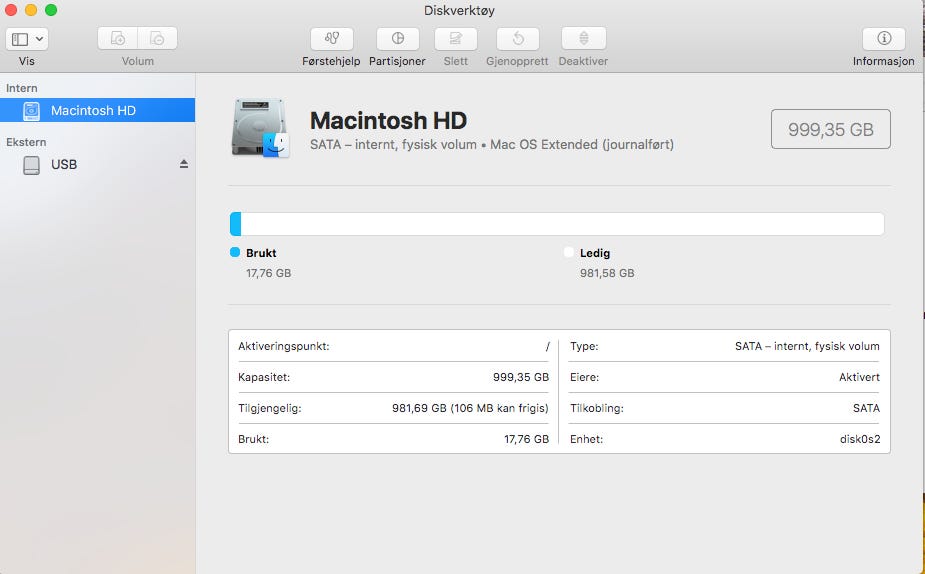Select the USB external disk

pyautogui.click(x=97, y=165)
